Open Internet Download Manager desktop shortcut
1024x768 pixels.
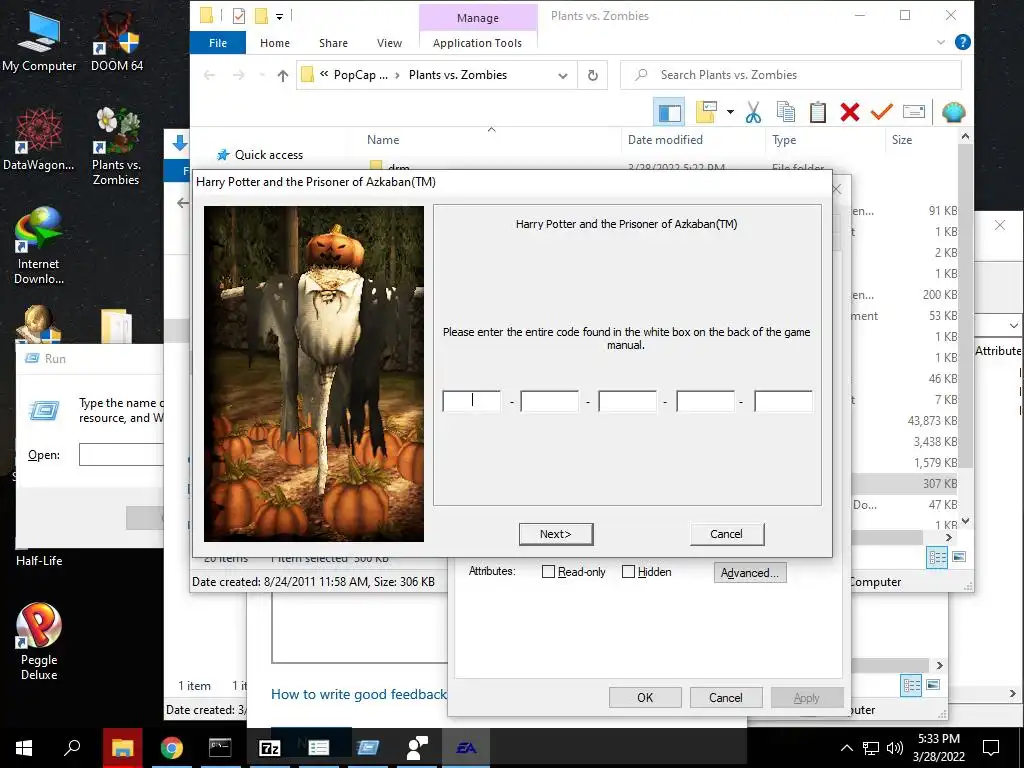click(39, 246)
